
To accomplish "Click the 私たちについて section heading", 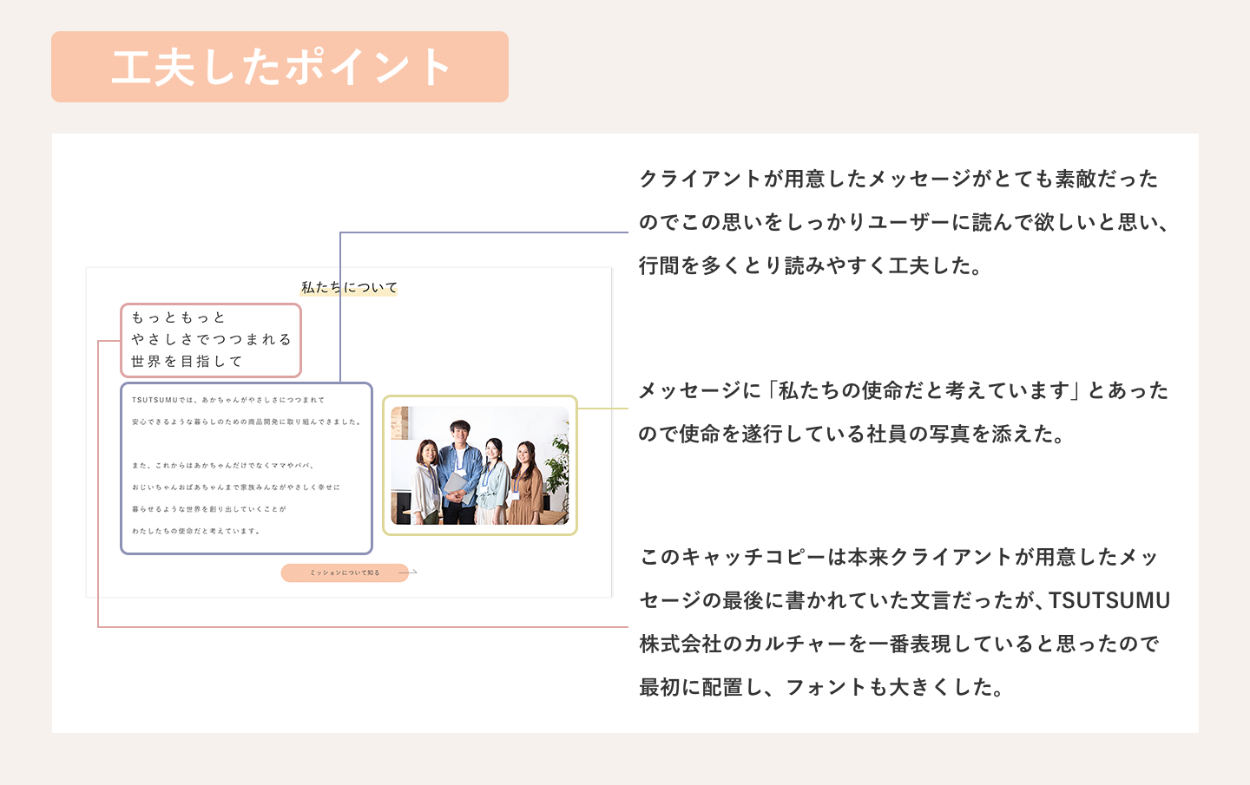I will tap(349, 287).
